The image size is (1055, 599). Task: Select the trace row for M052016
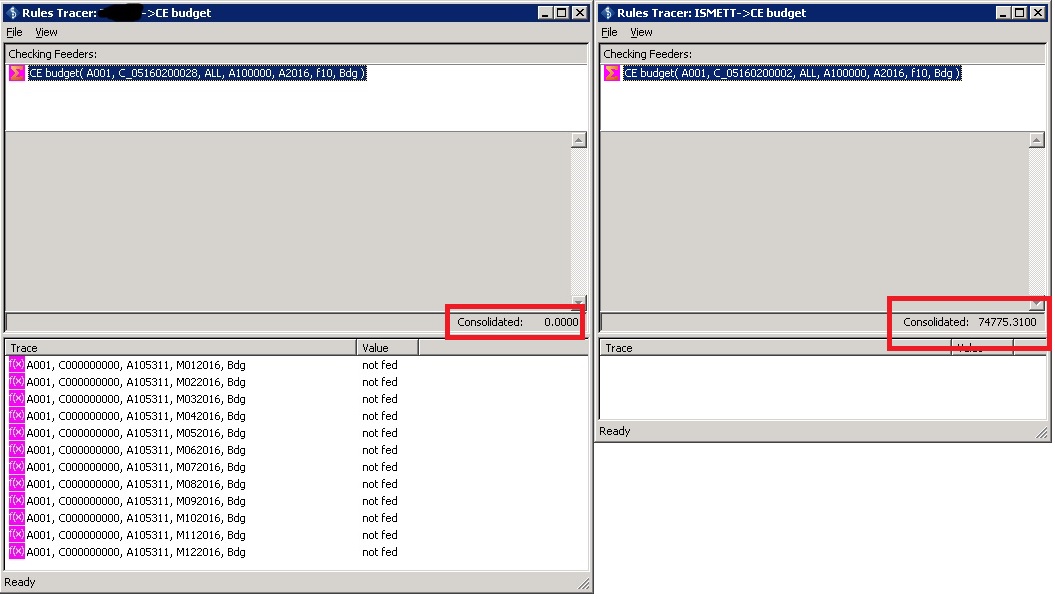click(x=136, y=433)
